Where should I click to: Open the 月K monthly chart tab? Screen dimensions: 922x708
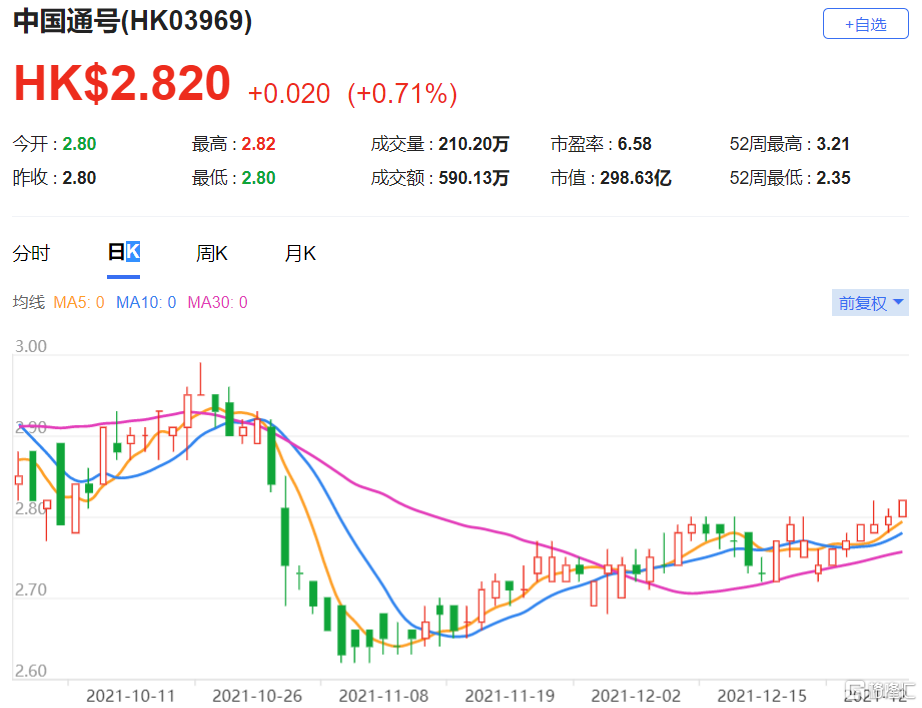(300, 253)
